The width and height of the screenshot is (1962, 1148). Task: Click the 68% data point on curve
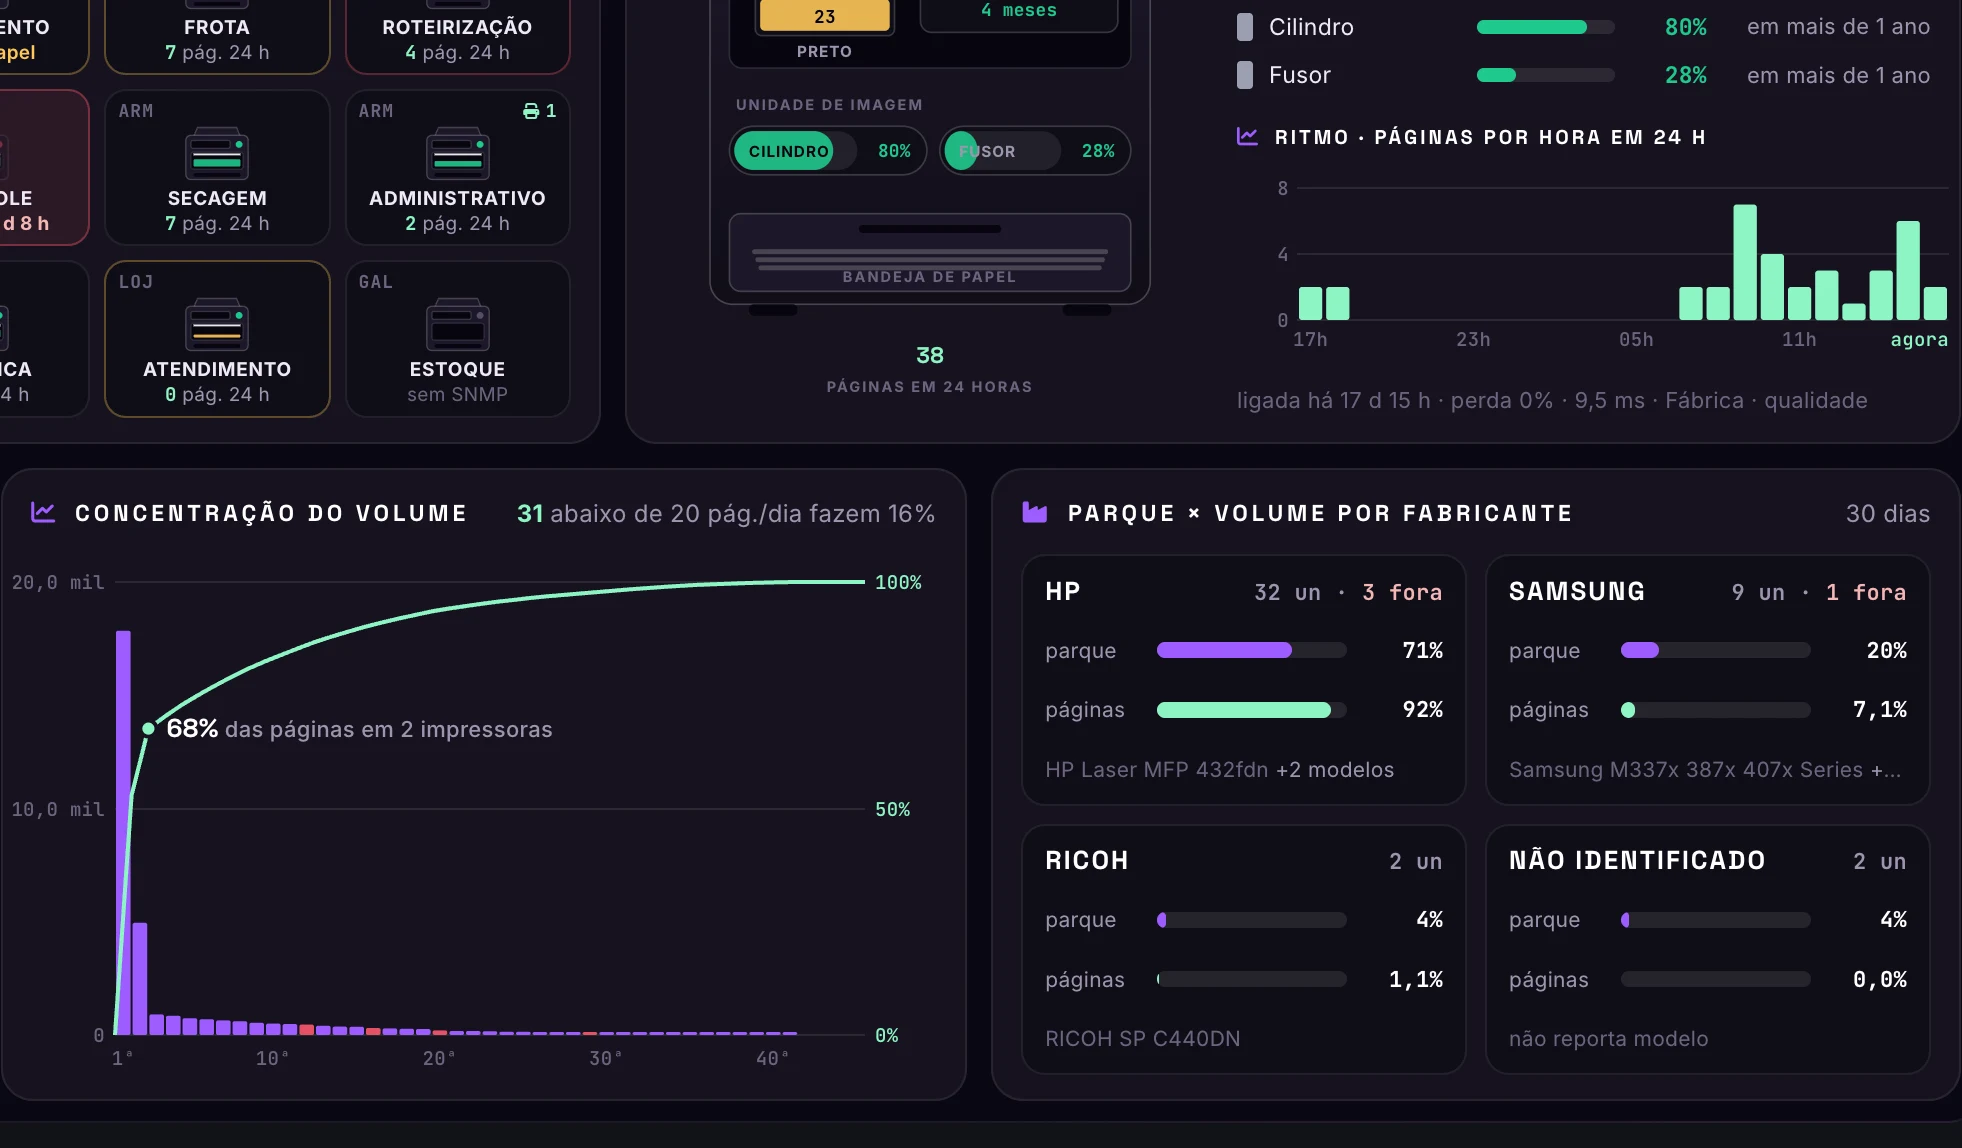tap(148, 729)
